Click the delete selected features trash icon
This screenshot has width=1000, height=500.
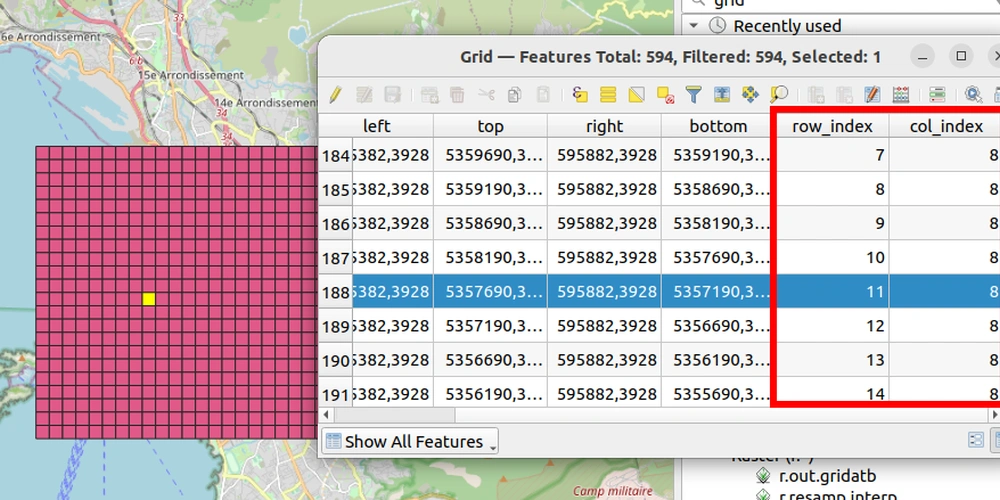click(x=457, y=95)
